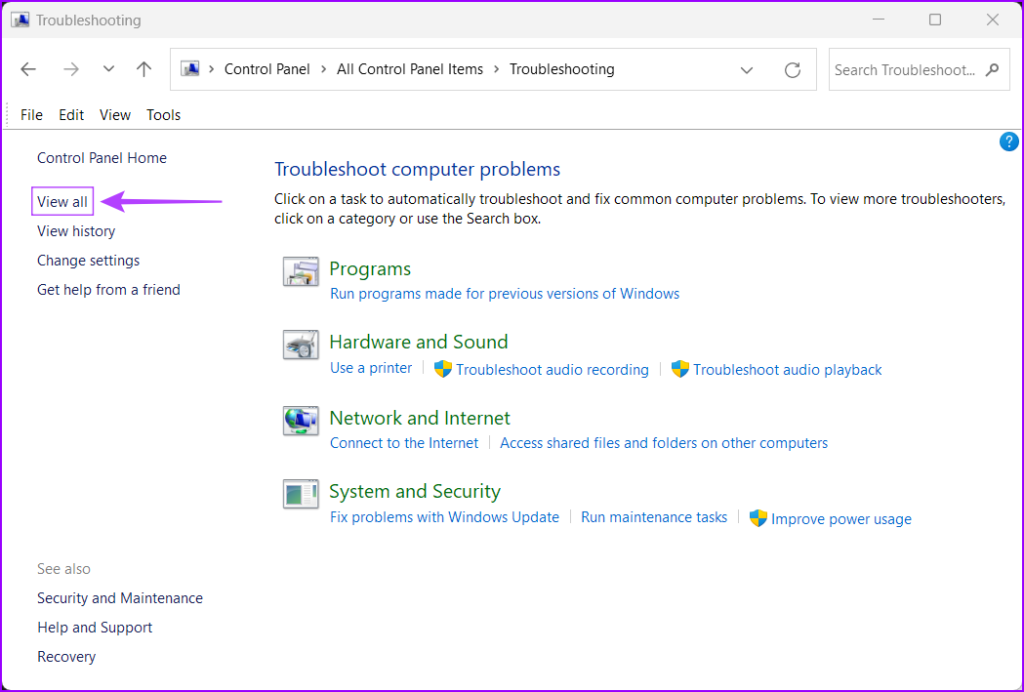Screen dimensions: 1024x692
Task: Click shield icon beside audio recording
Action: click(x=443, y=369)
